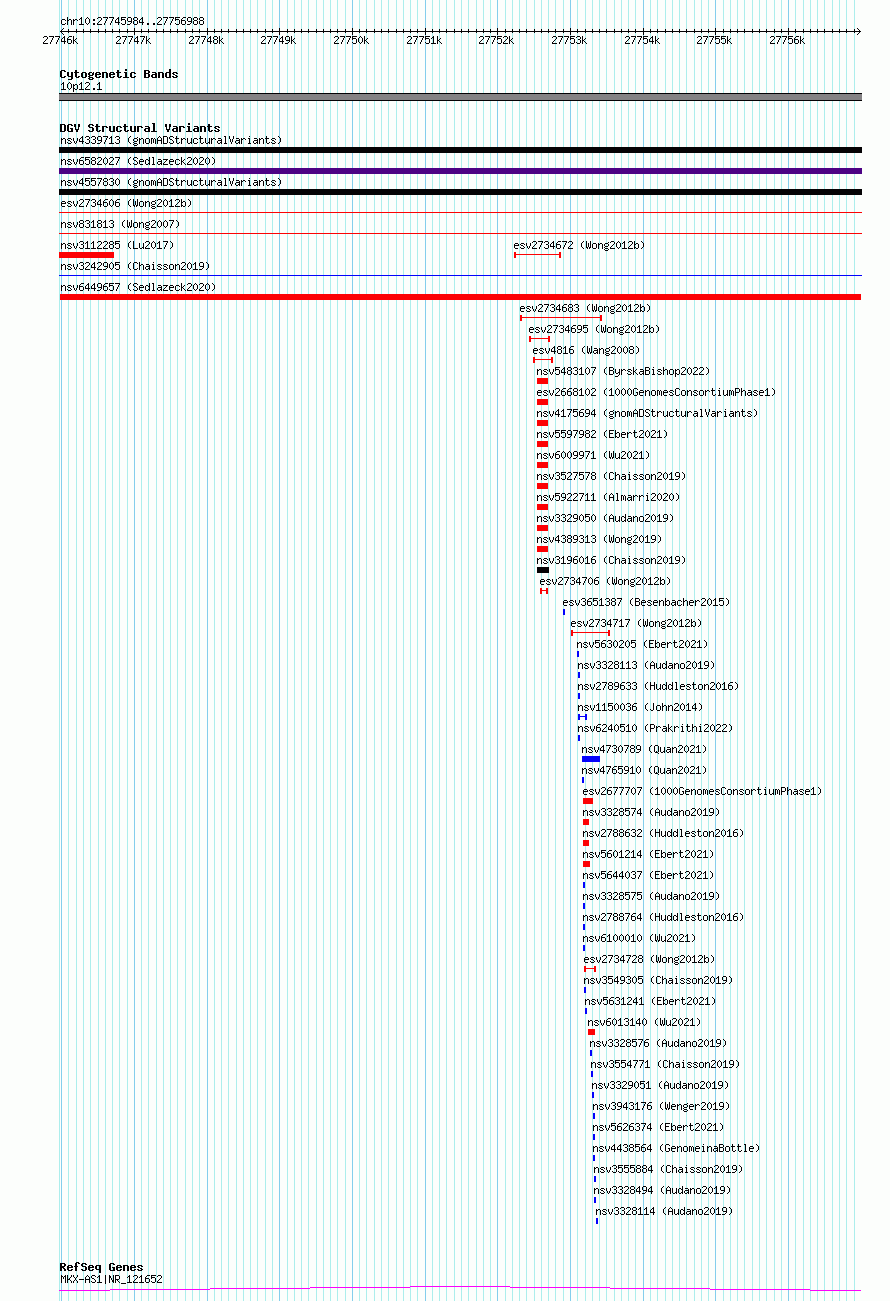Click the 27750k ruler position label
The height and width of the screenshot is (1301, 890).
tap(351, 40)
